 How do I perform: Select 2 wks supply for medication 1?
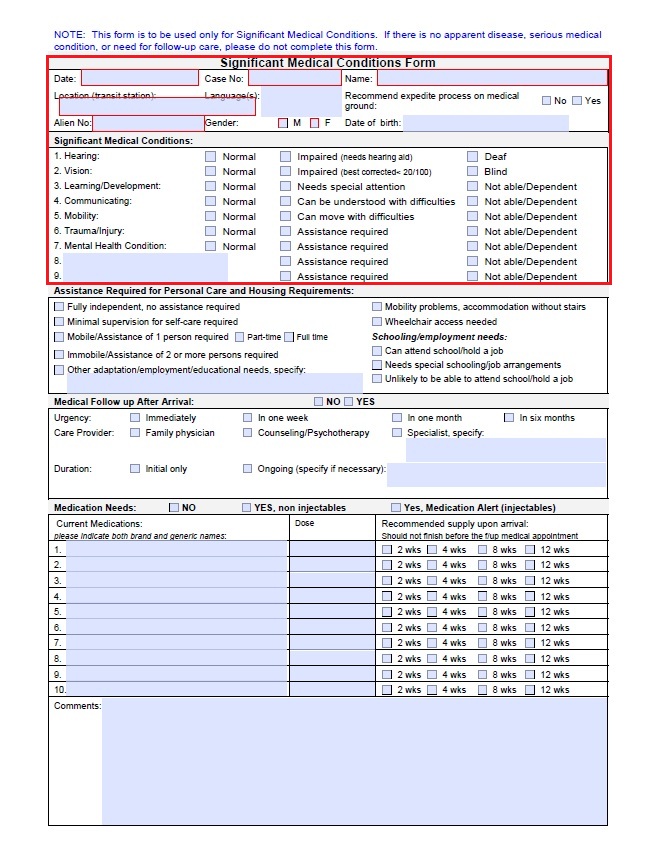[387, 550]
